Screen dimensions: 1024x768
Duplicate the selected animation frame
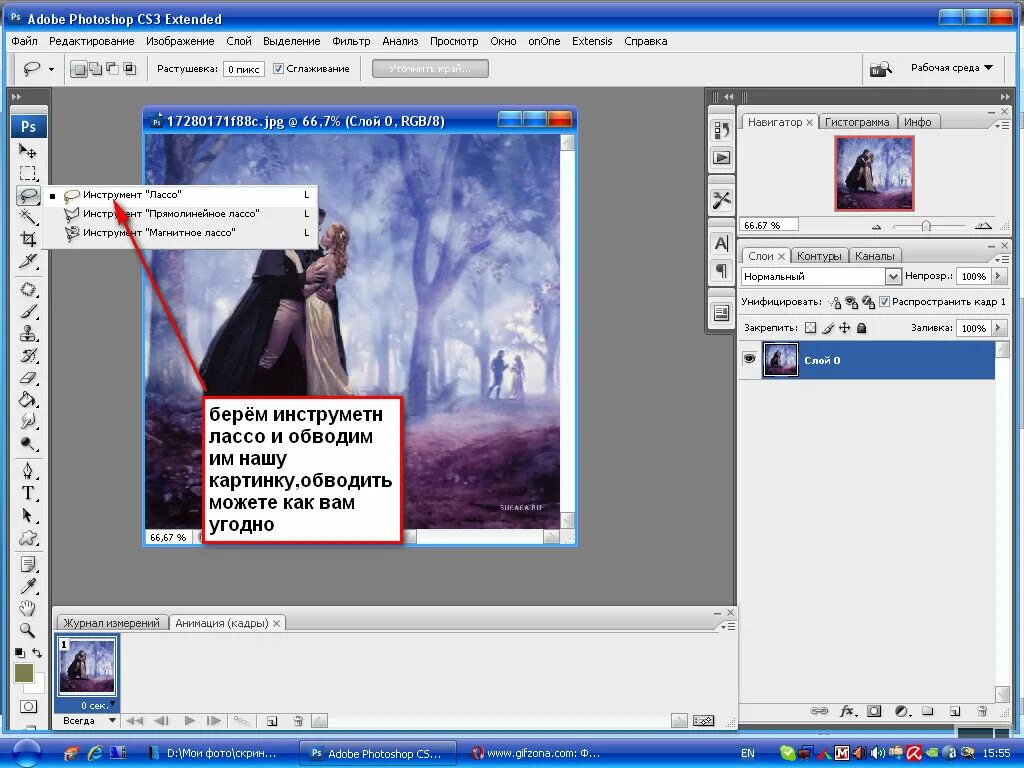(272, 721)
